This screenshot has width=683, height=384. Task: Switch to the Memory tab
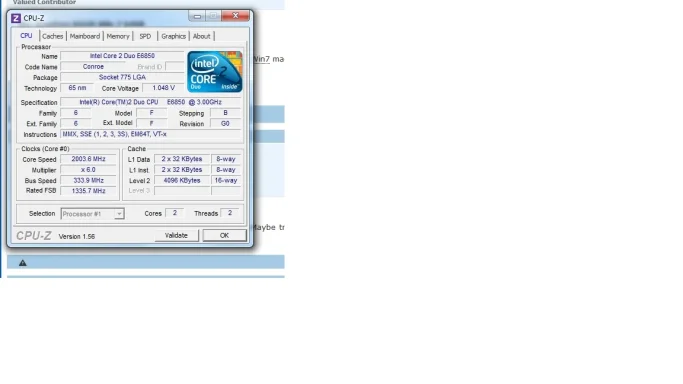118,36
